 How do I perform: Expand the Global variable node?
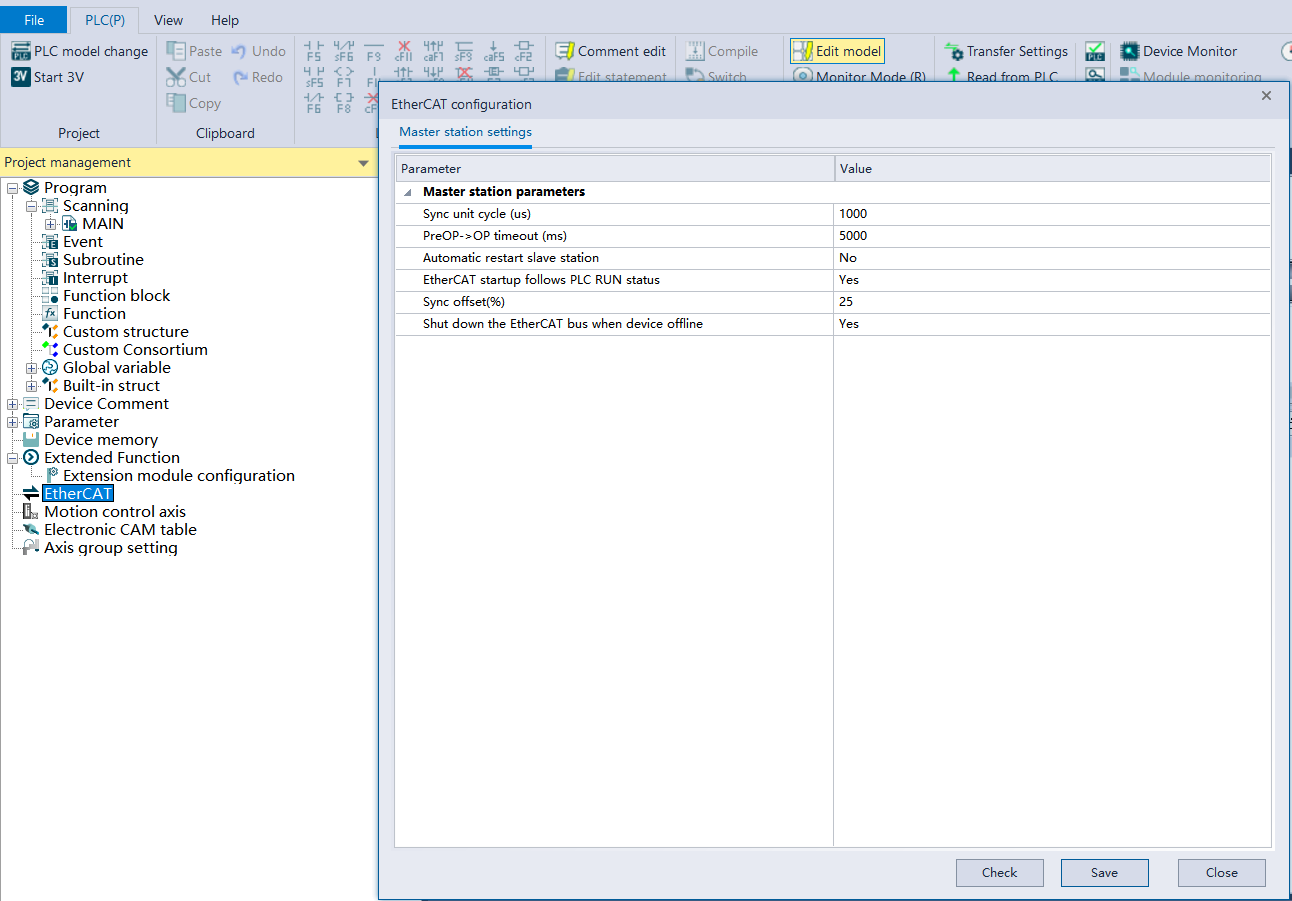tap(32, 368)
